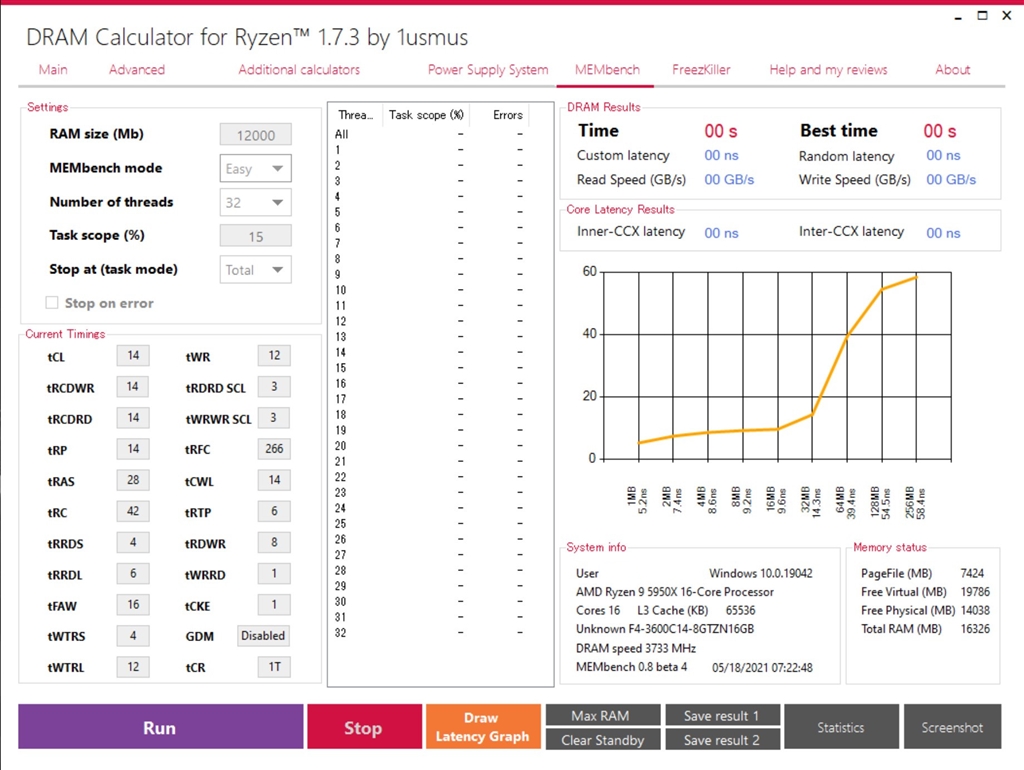Click the tRDWR value 8 field
This screenshot has width=1024, height=770.
tap(274, 542)
